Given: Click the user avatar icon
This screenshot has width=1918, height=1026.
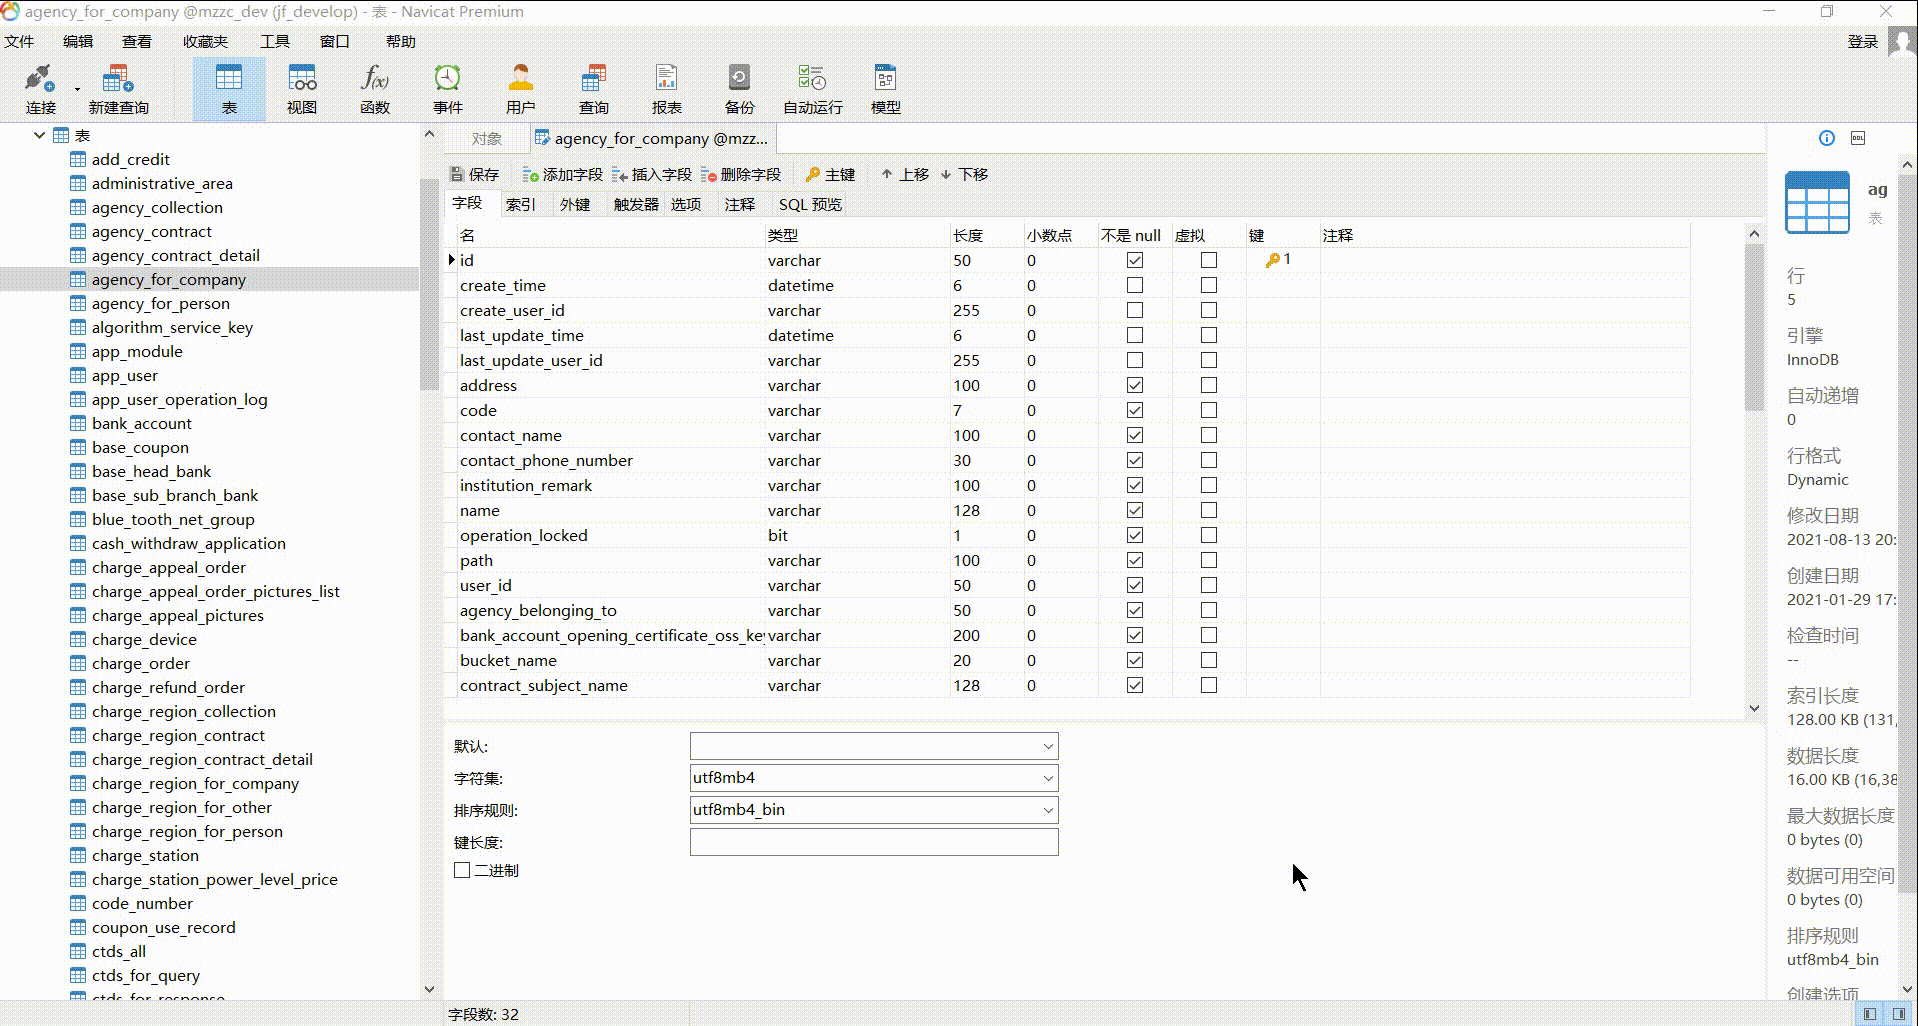Looking at the screenshot, I should click(1902, 41).
